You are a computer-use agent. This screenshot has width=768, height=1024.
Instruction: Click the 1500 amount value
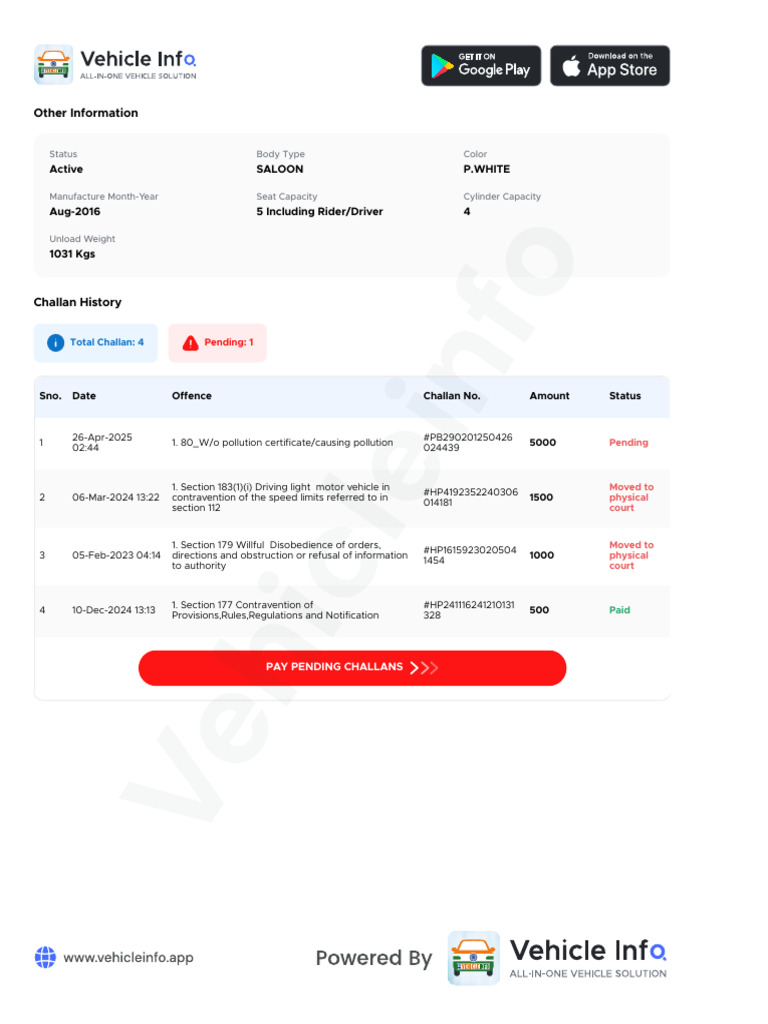pyautogui.click(x=541, y=497)
